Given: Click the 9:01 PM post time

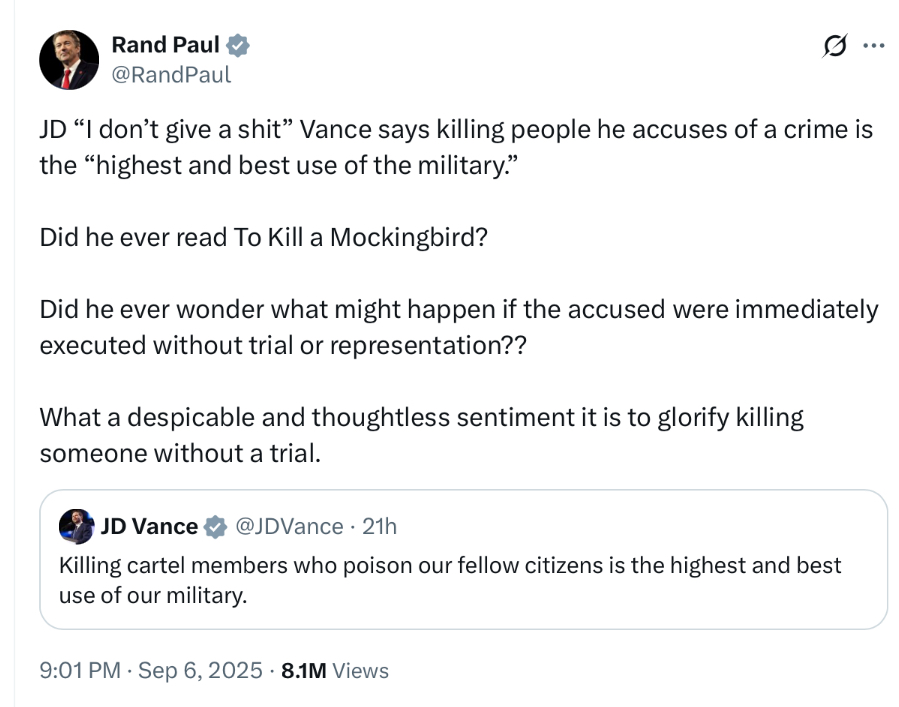Looking at the screenshot, I should [x=82, y=670].
